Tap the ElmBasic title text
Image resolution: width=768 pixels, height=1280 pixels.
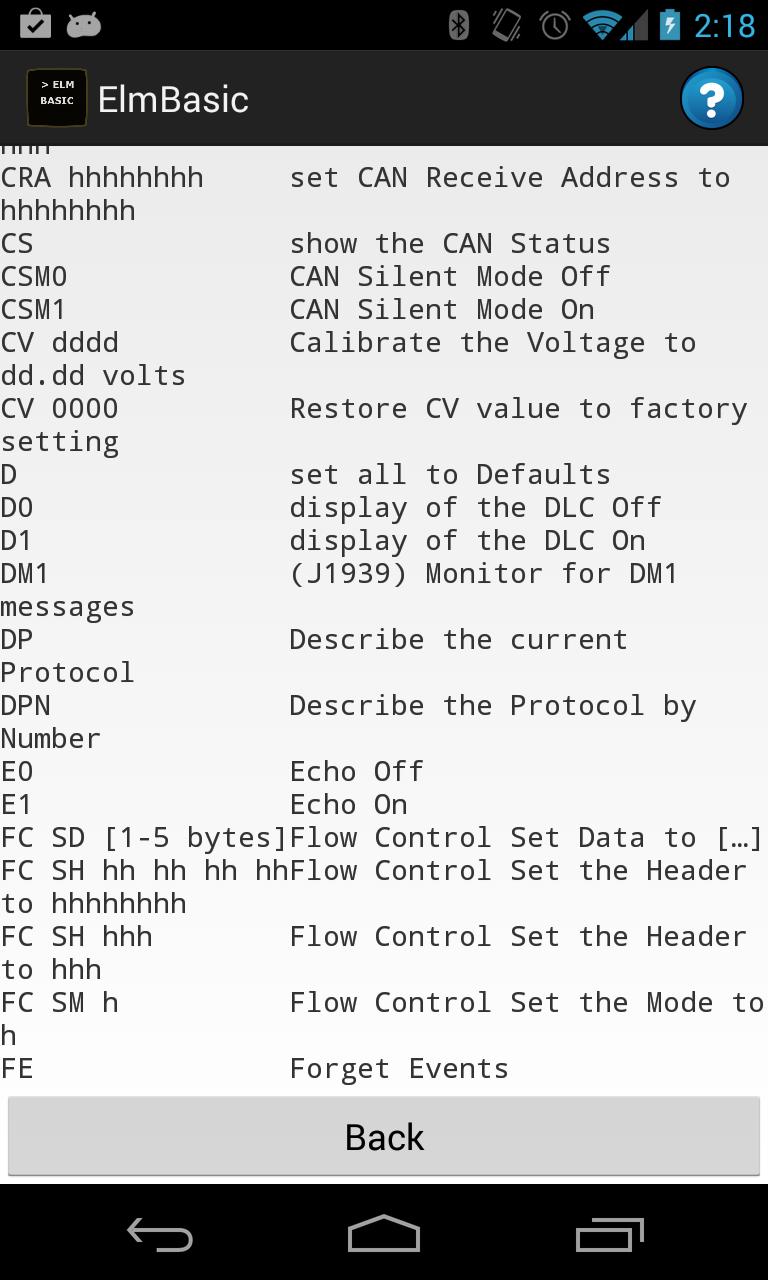(173, 98)
